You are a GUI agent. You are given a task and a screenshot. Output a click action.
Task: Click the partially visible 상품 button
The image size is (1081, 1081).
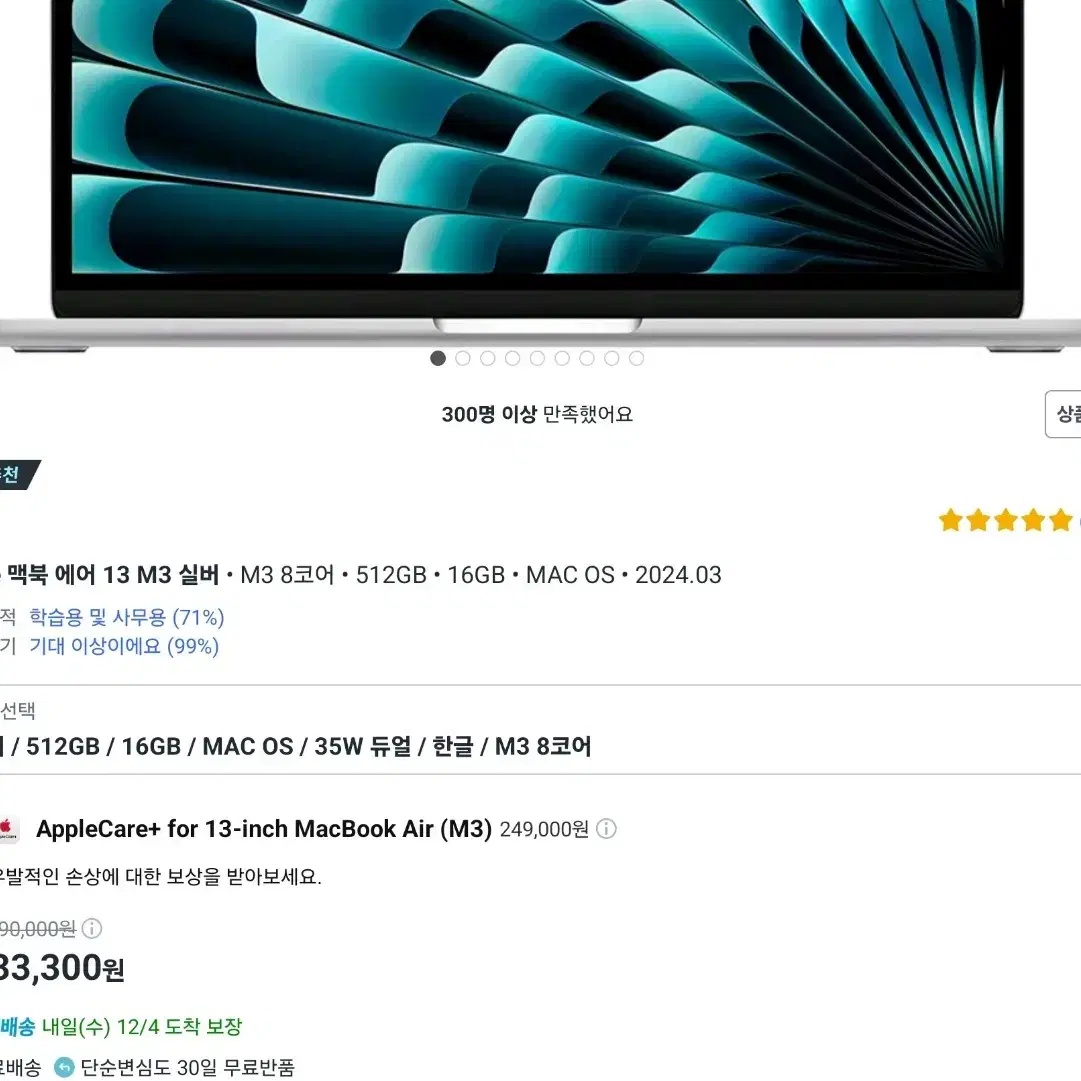pos(1063,414)
